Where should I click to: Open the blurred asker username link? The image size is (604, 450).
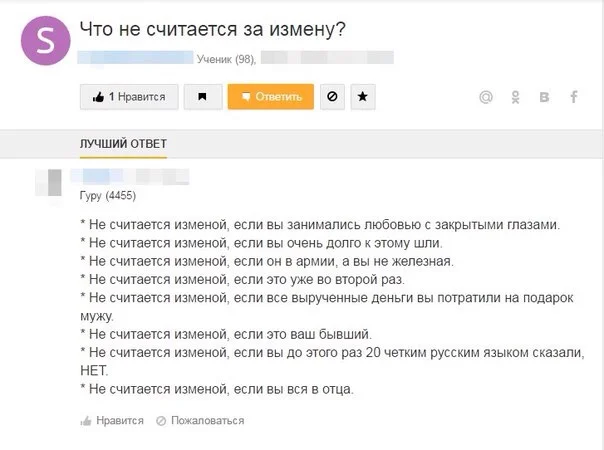tap(137, 59)
